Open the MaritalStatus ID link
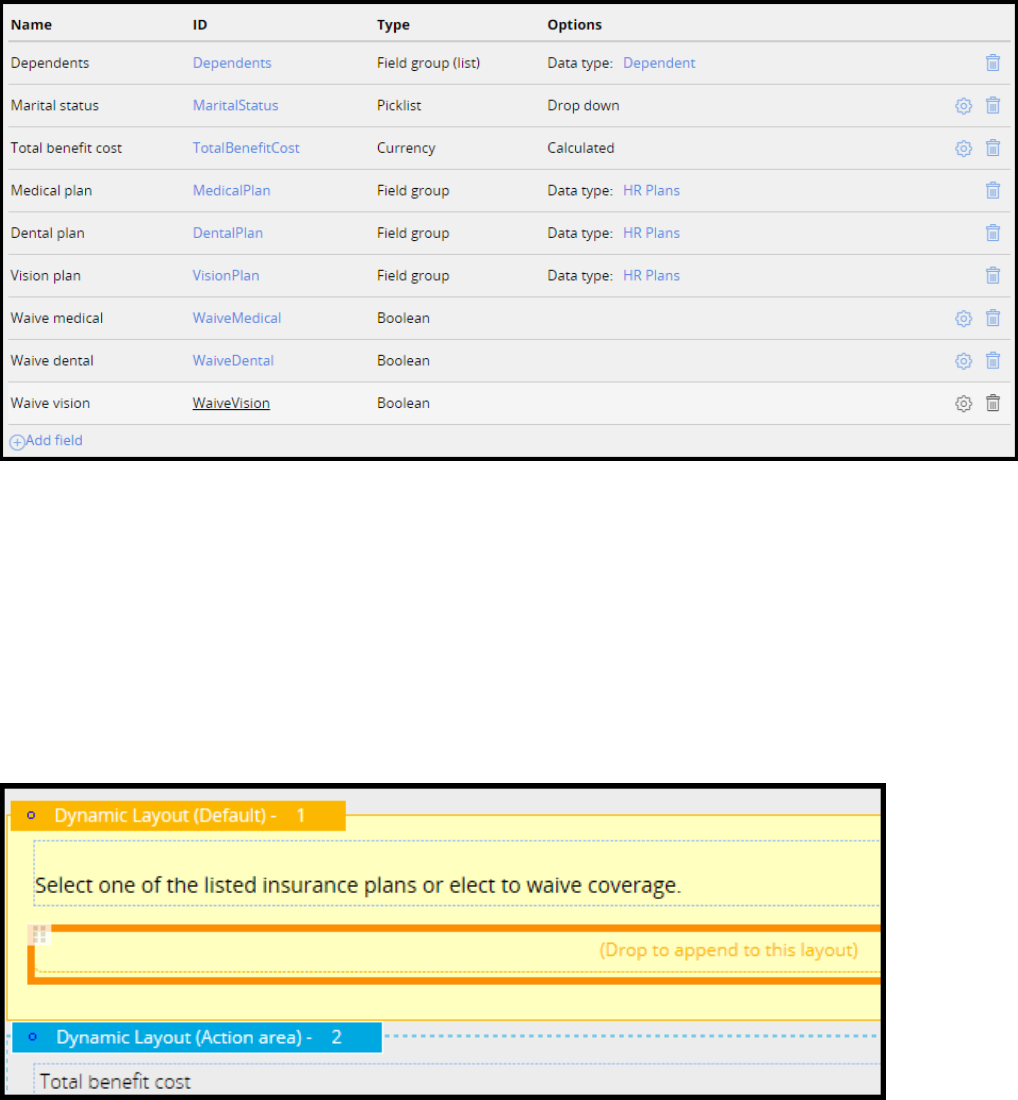Image resolution: width=1018 pixels, height=1100 pixels. coord(235,105)
